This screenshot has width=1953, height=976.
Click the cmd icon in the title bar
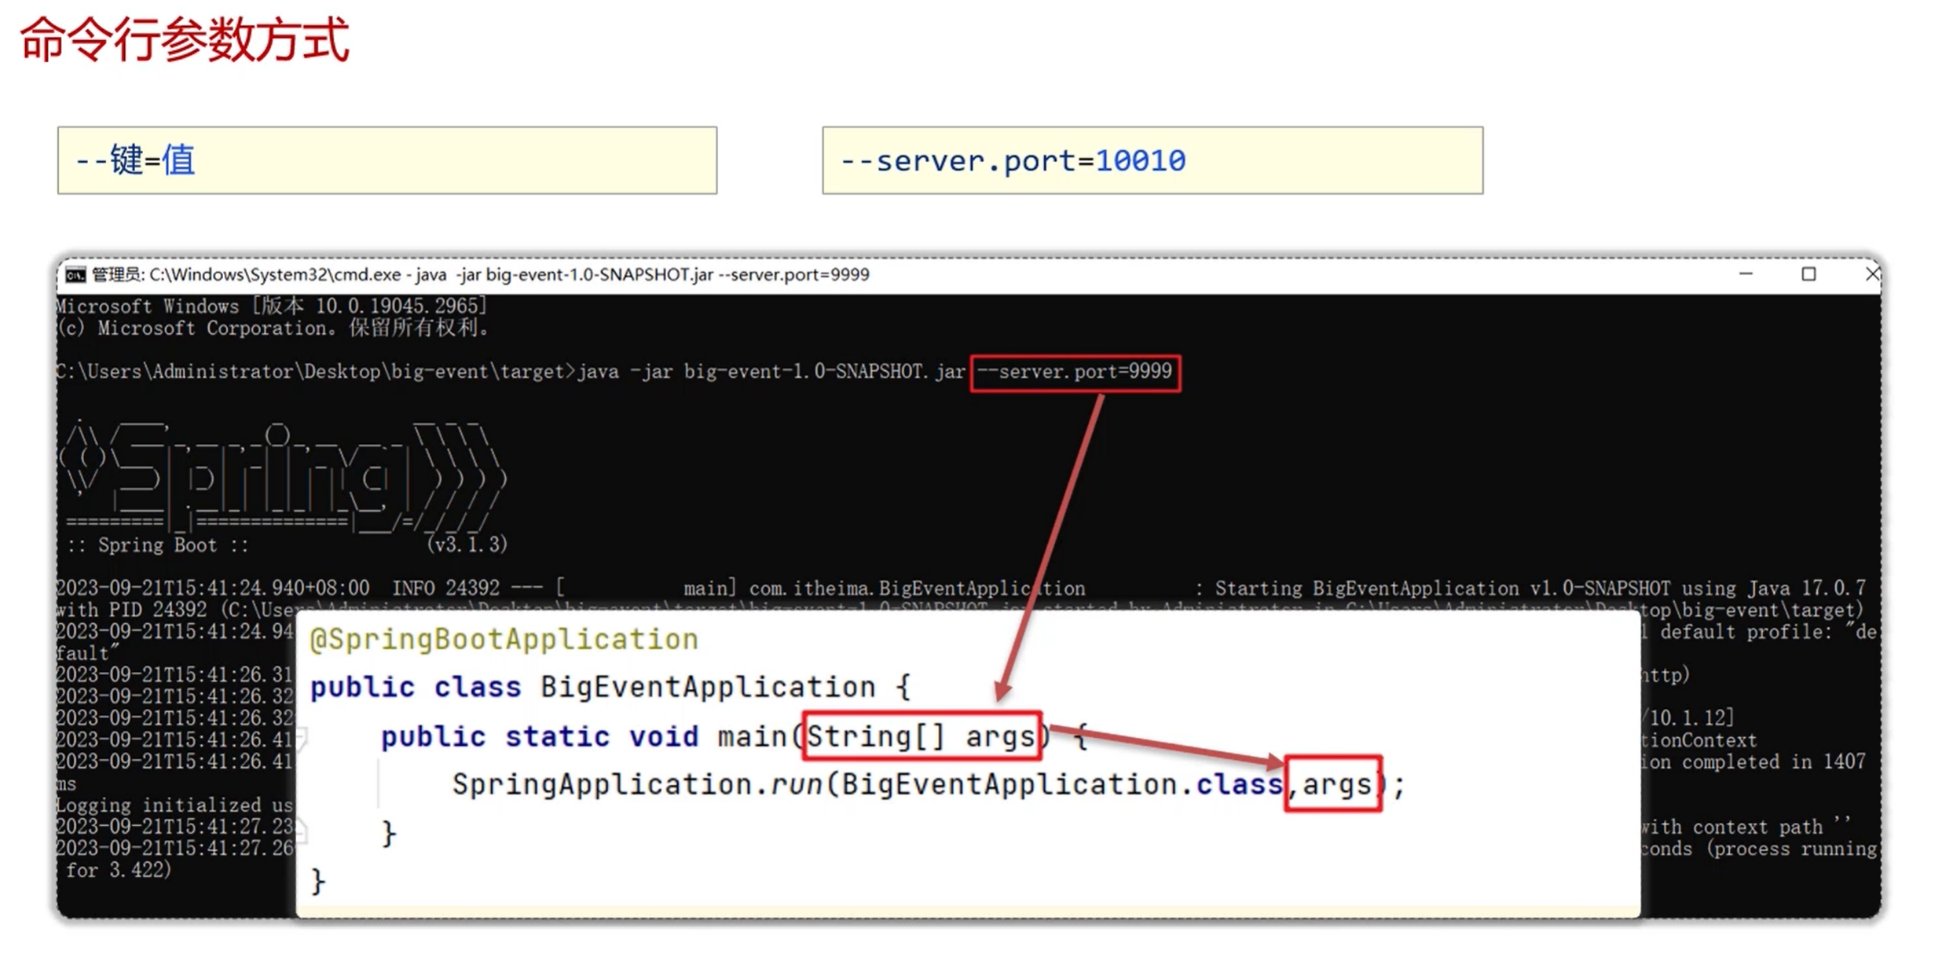pos(75,275)
